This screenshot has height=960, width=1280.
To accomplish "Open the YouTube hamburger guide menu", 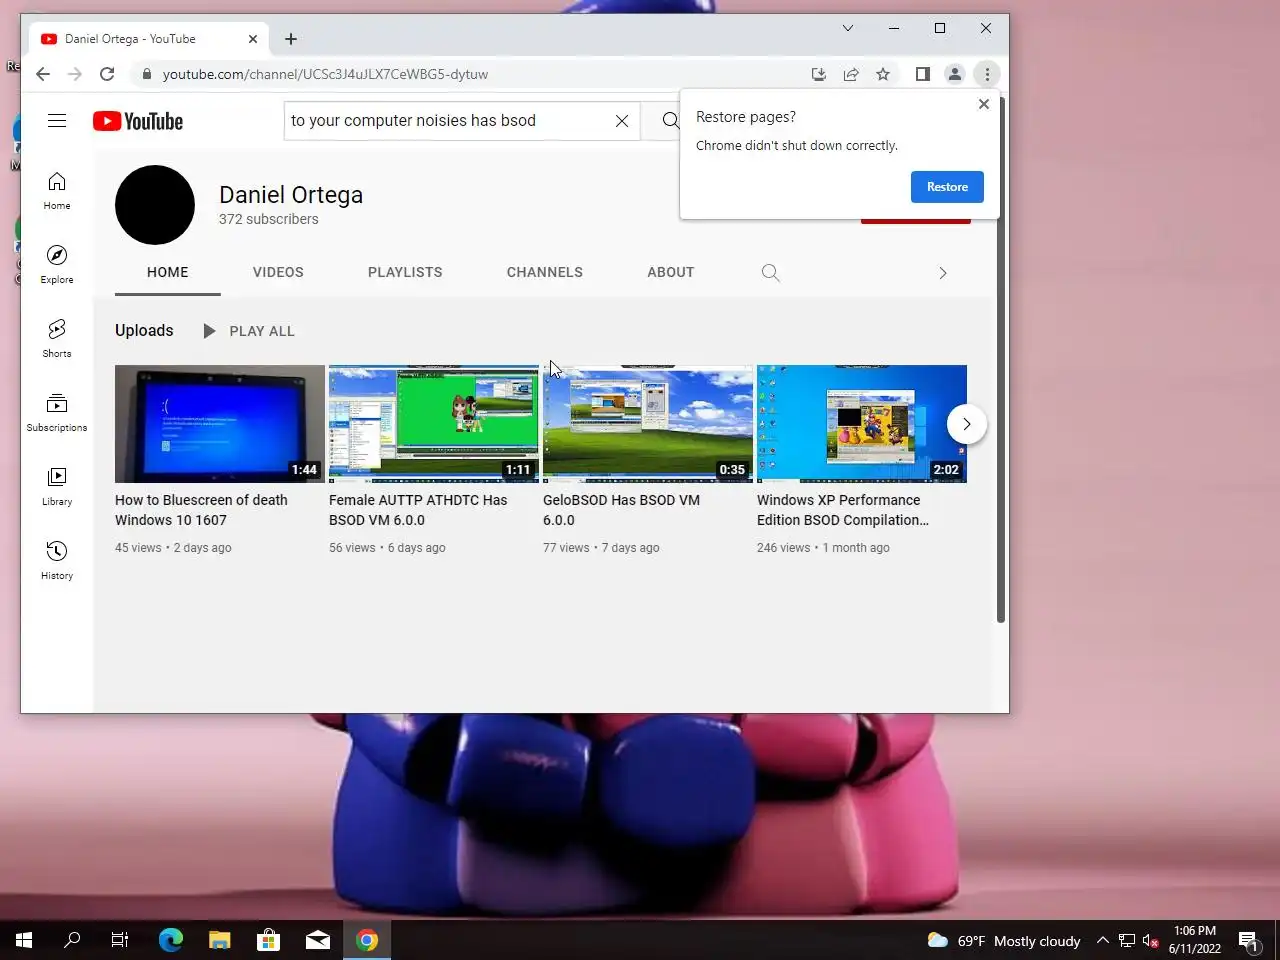I will 57,121.
